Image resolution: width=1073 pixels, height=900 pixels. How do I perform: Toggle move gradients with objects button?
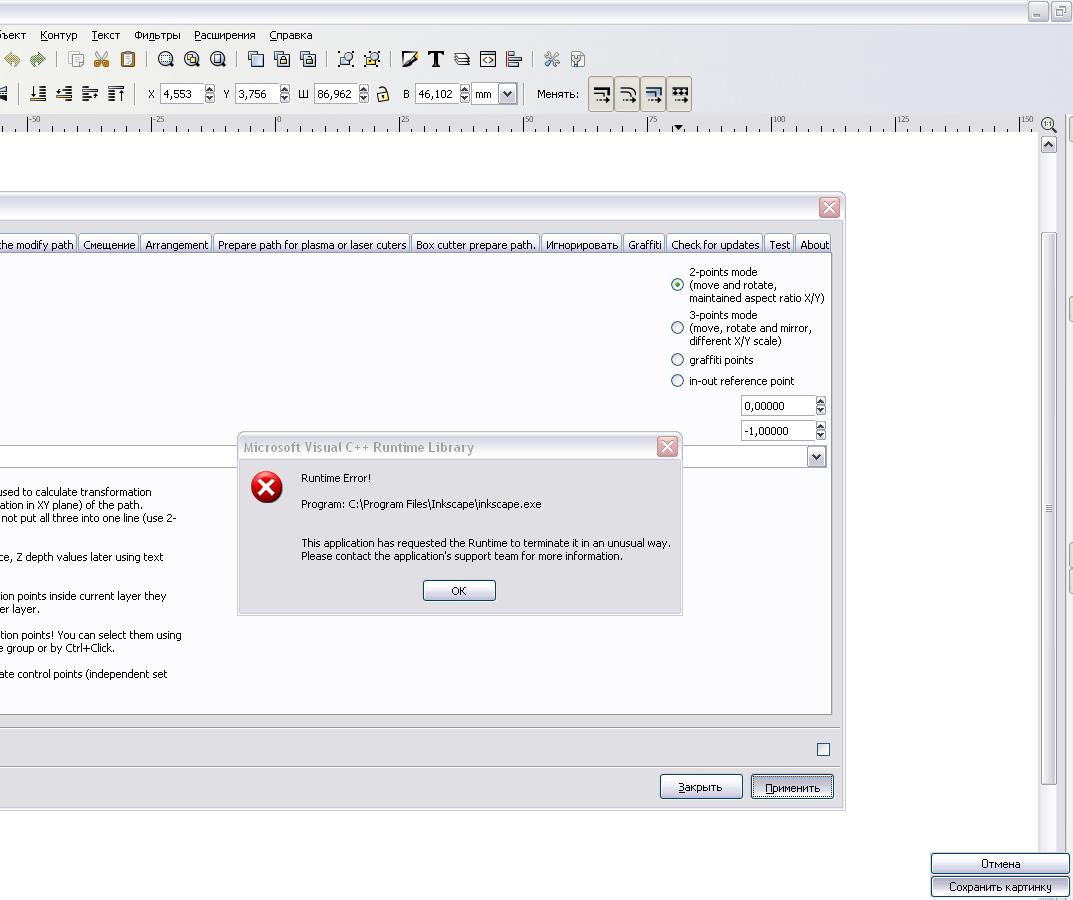654,94
